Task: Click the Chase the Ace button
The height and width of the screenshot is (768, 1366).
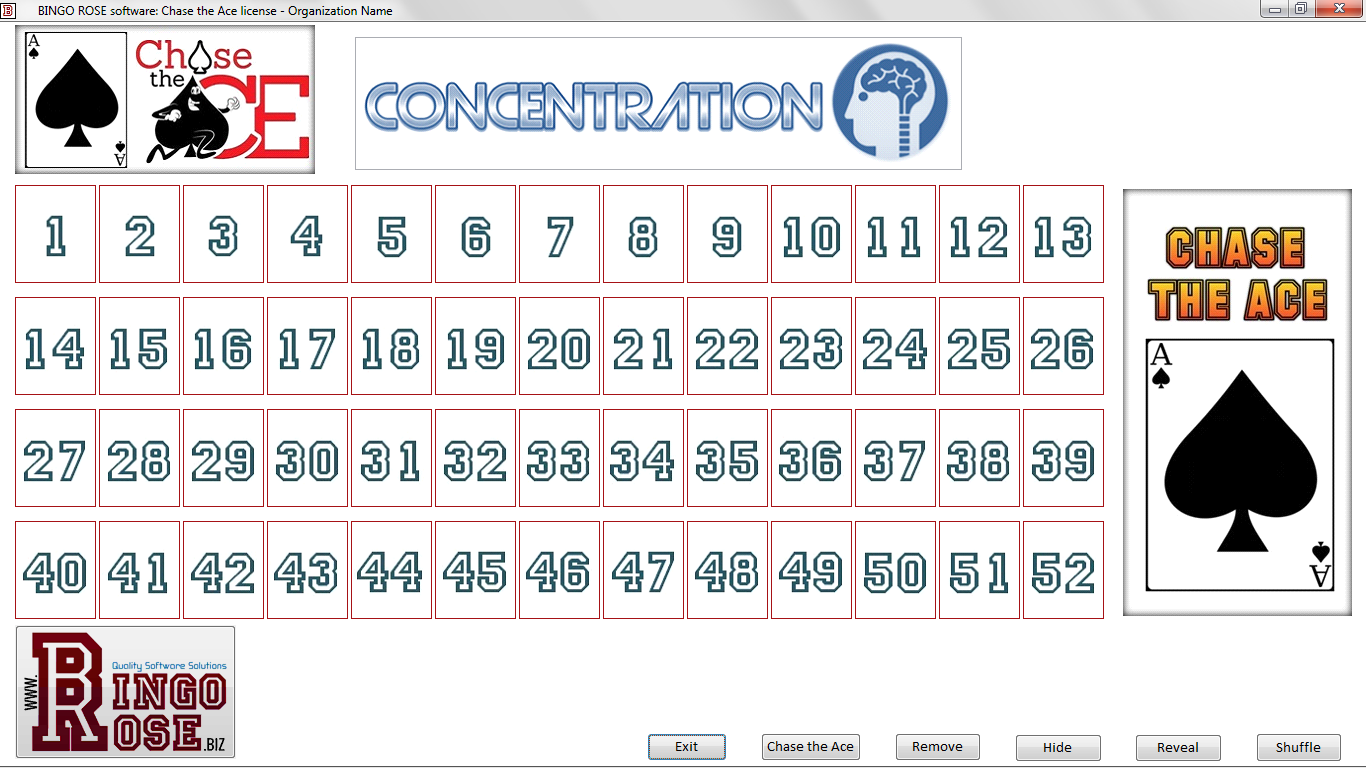Action: click(x=810, y=746)
